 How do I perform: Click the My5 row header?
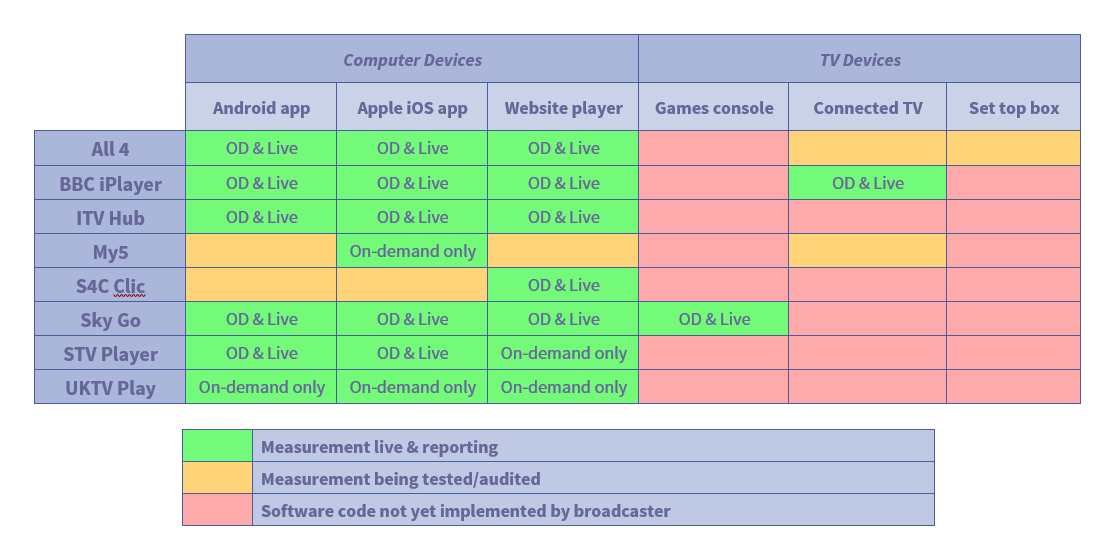(x=110, y=252)
